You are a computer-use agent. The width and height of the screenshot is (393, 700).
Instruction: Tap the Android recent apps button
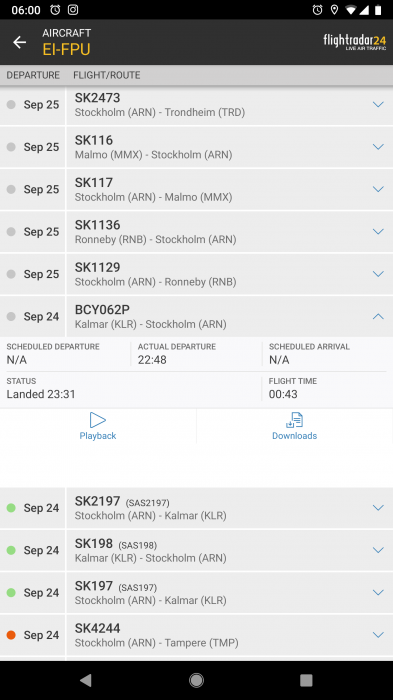[x=306, y=680]
